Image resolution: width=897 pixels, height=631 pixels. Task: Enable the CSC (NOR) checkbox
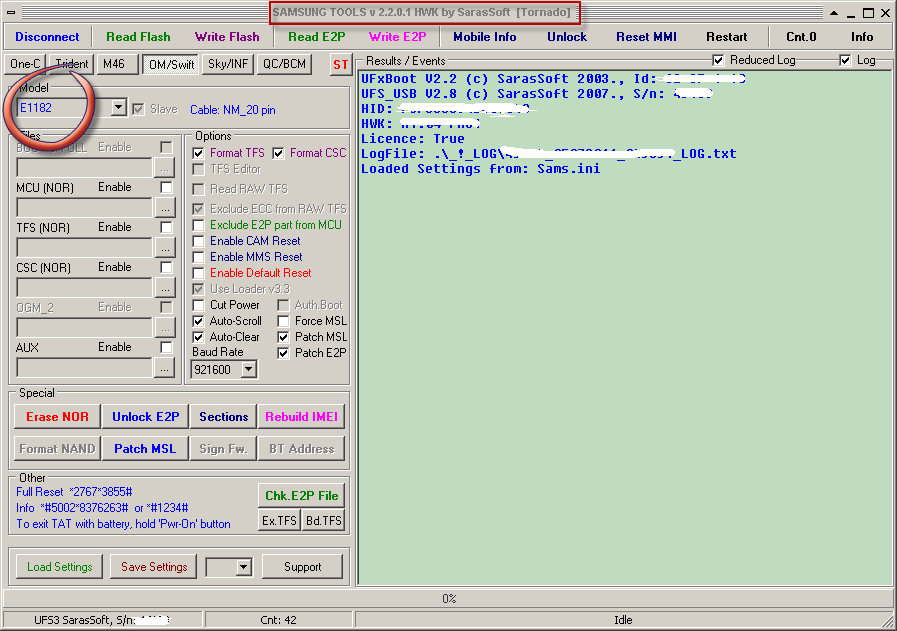point(166,267)
